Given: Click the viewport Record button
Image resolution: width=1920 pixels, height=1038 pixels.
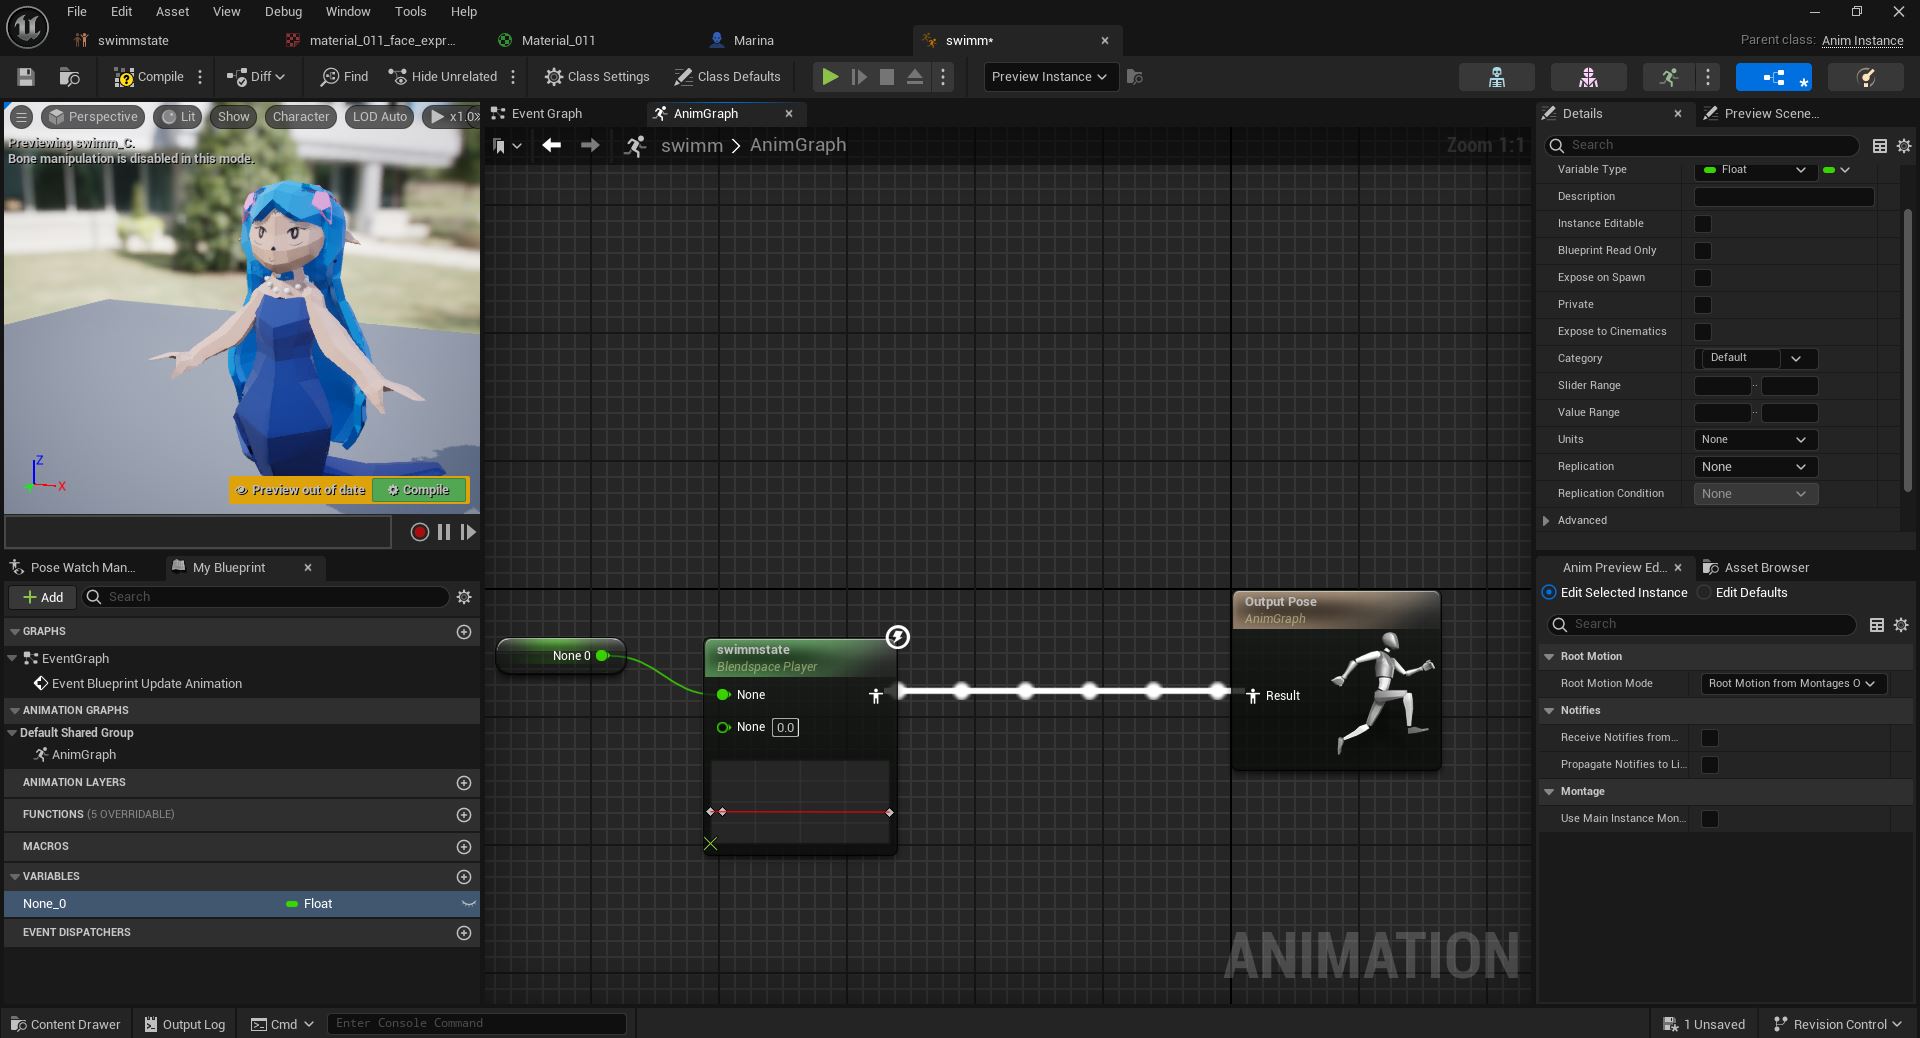Looking at the screenshot, I should coord(420,533).
